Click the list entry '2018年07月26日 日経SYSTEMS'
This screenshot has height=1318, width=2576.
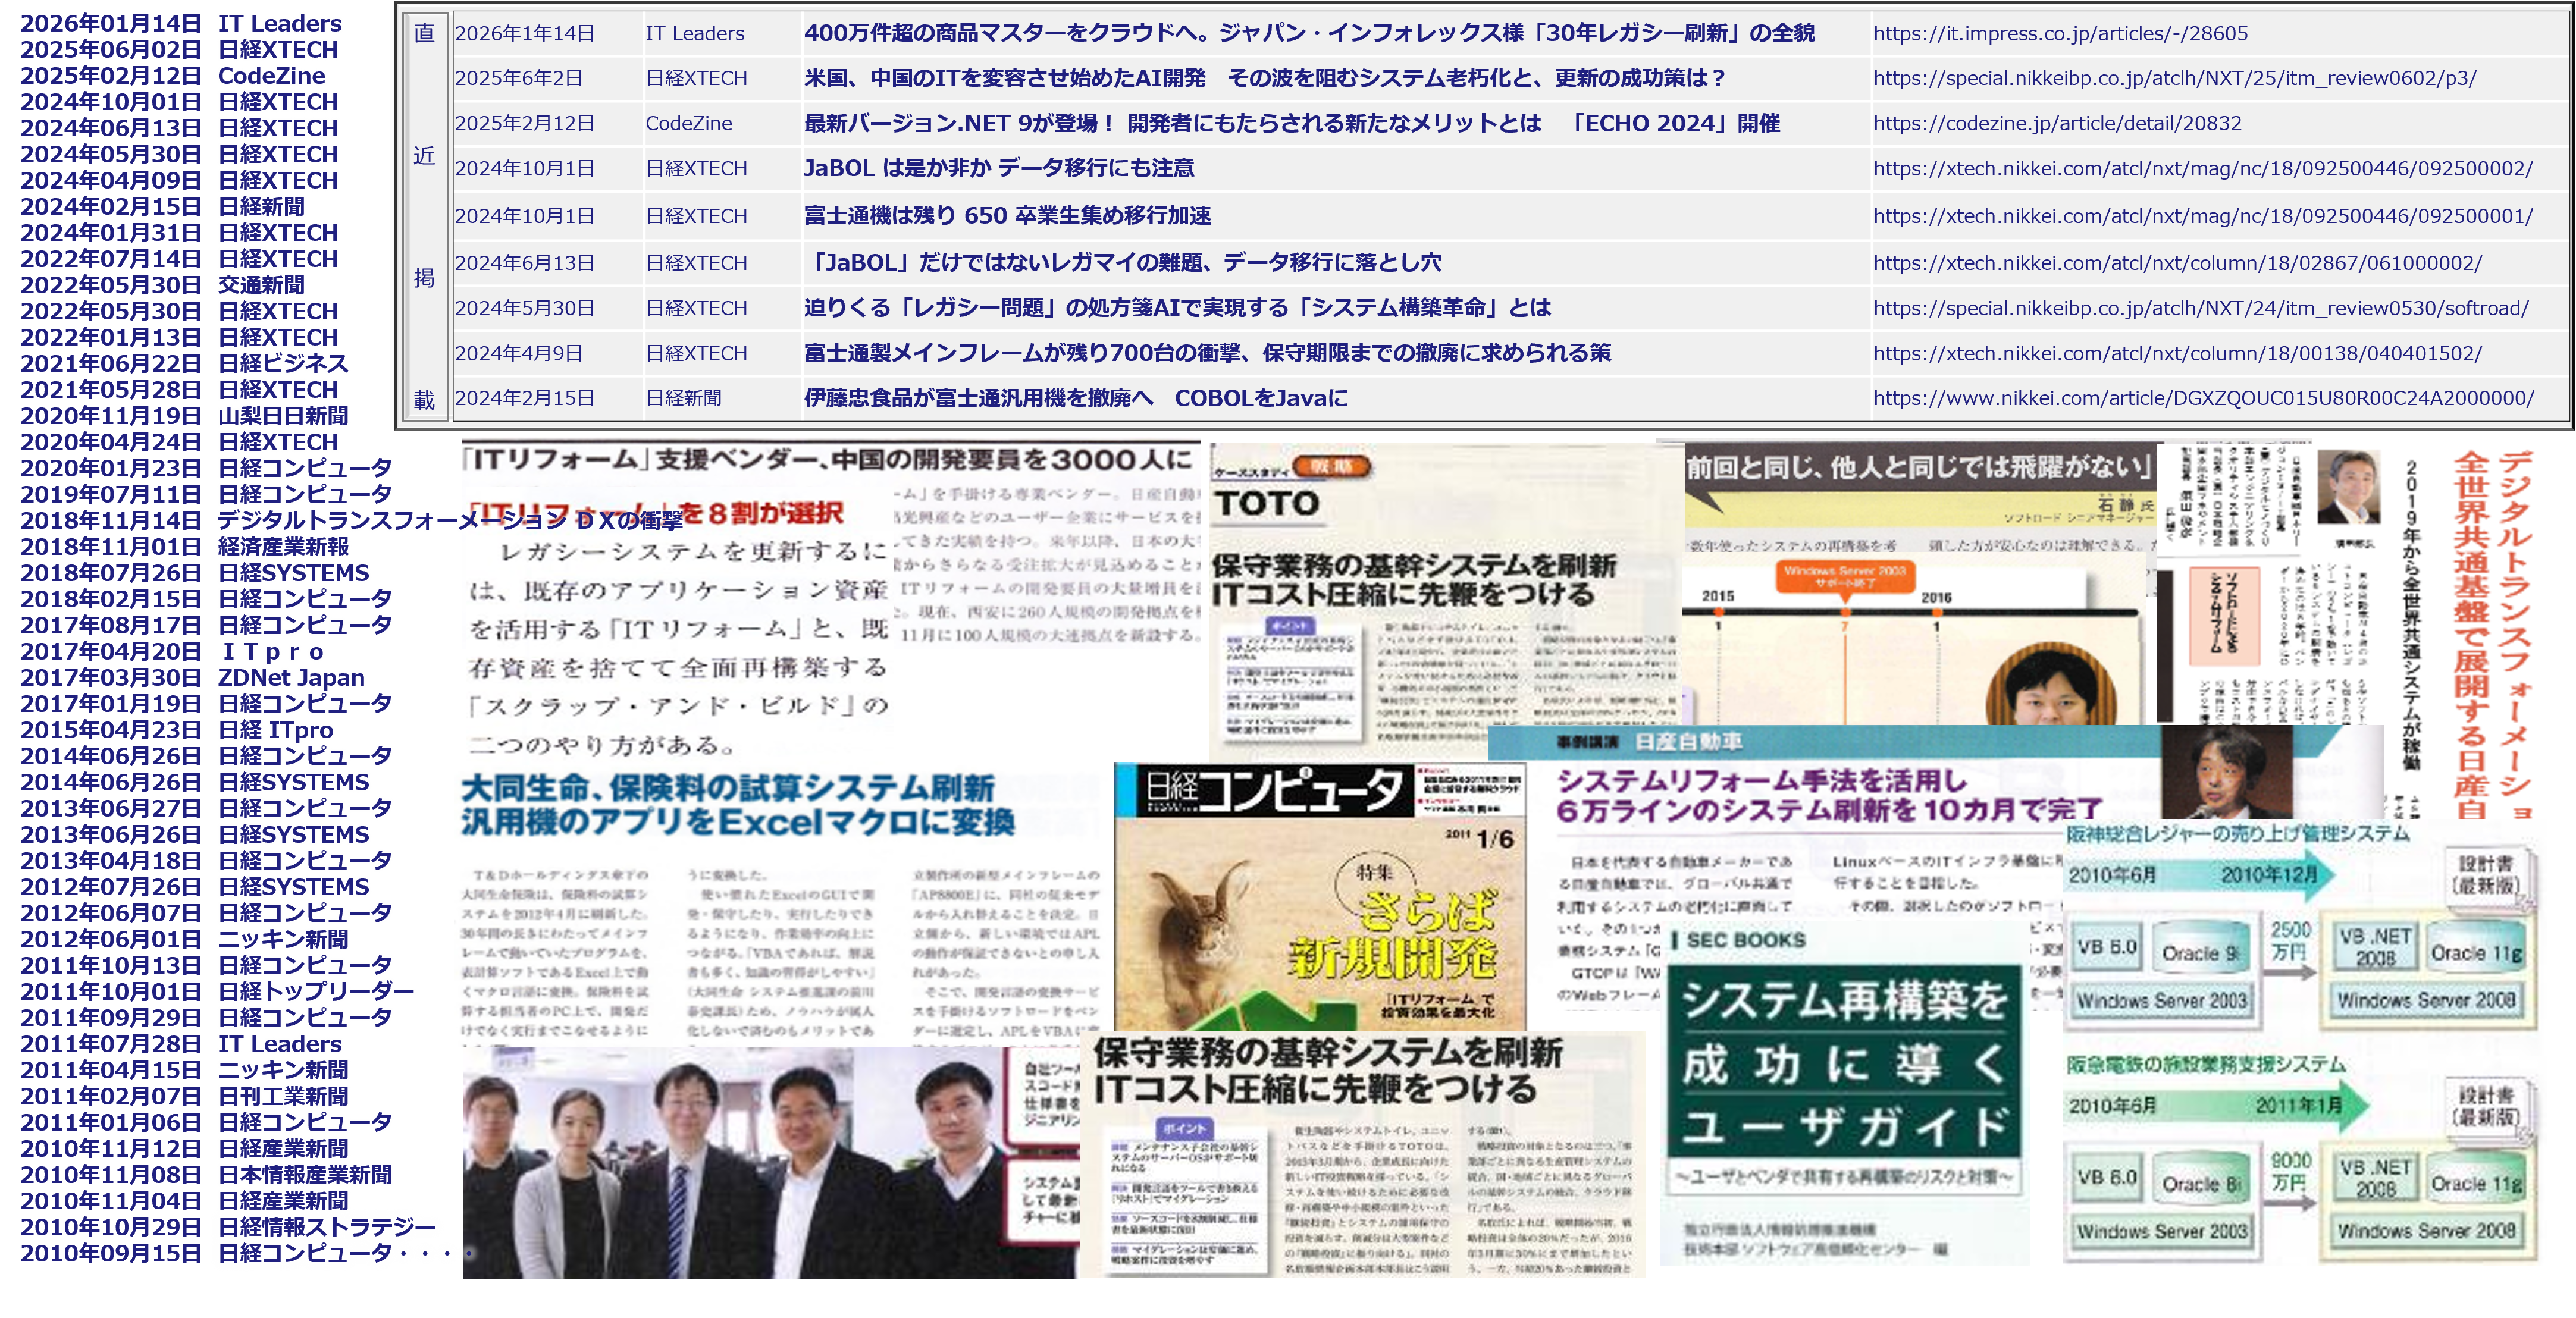(195, 572)
